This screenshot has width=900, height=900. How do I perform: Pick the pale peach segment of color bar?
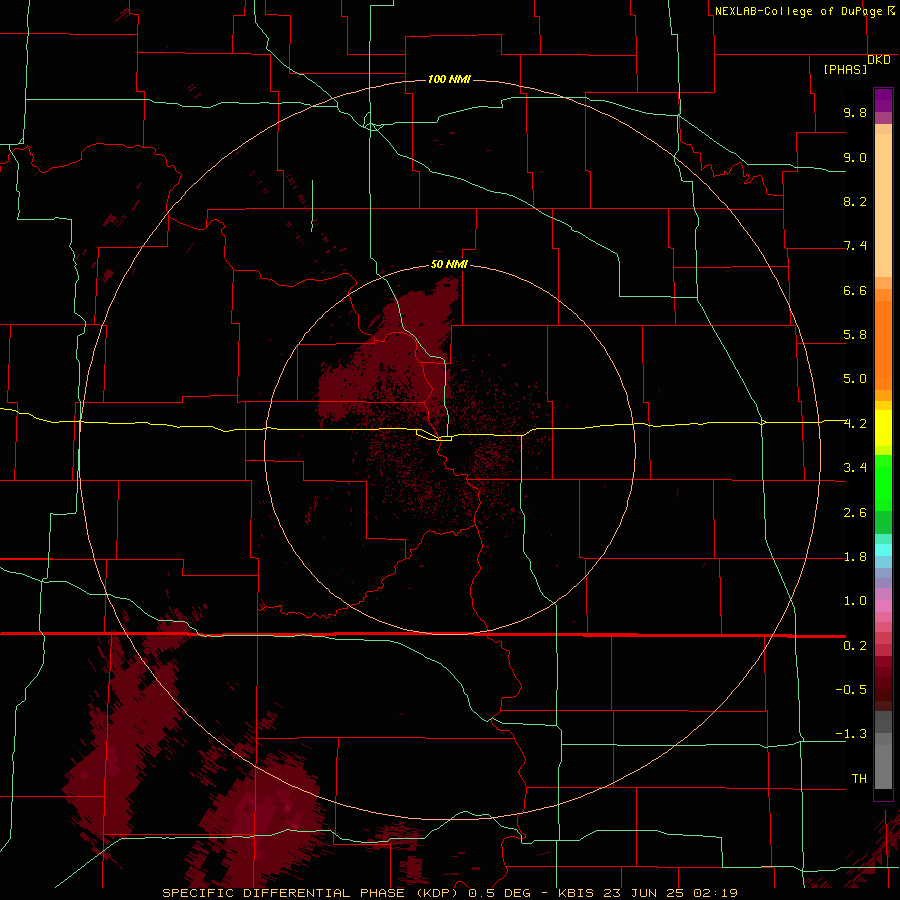pos(883,207)
